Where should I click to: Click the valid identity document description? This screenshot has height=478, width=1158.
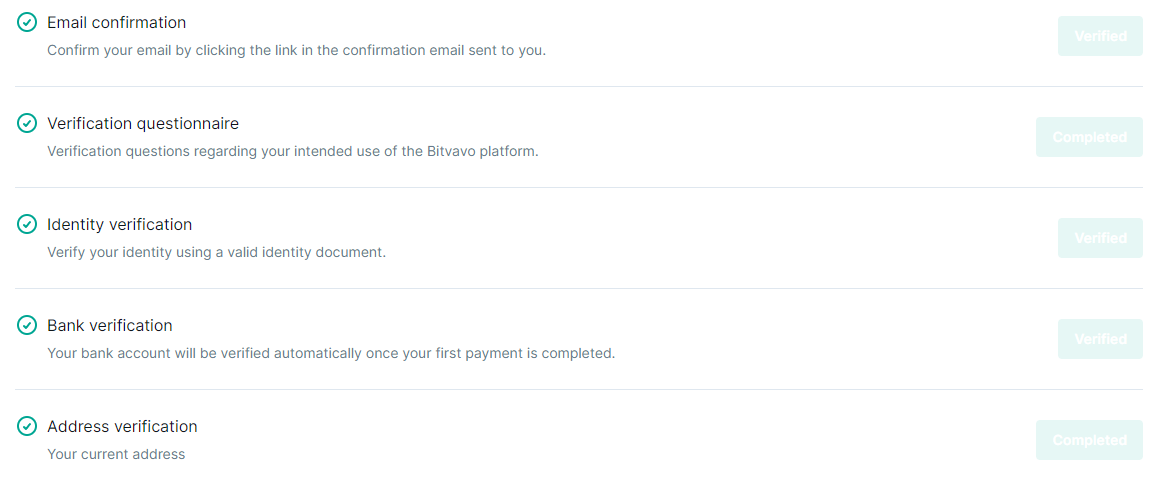point(217,253)
